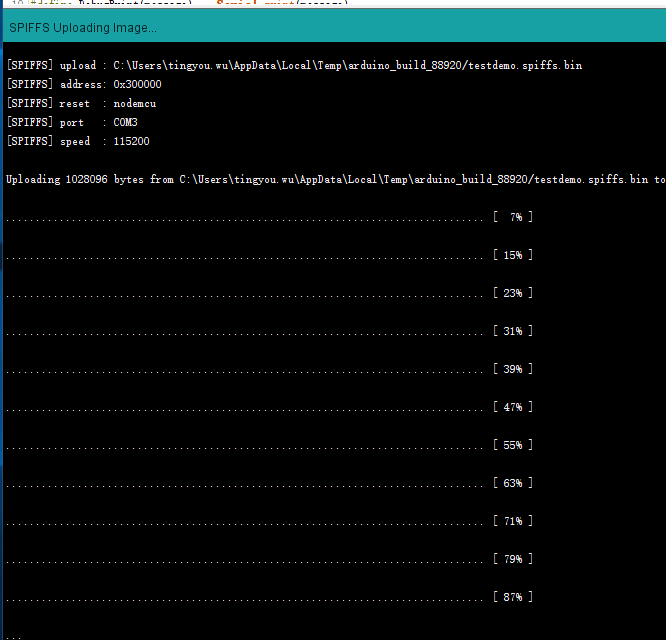Viewport: 666px width, 640px height.
Task: Click the "[ 79% ]" progress marker
Action: [x=513, y=559]
